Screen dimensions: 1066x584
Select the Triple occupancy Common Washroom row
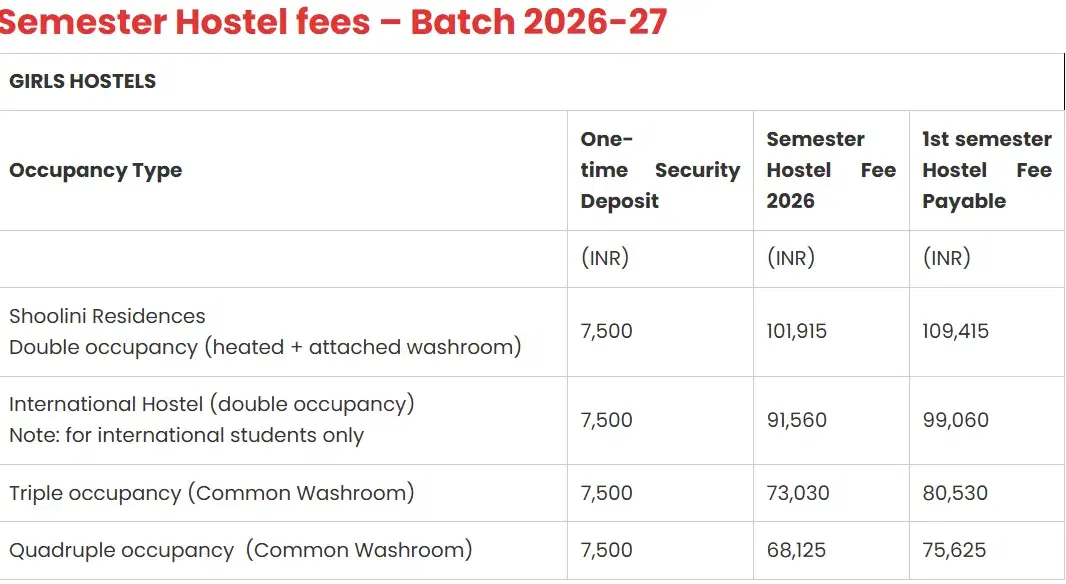211,493
